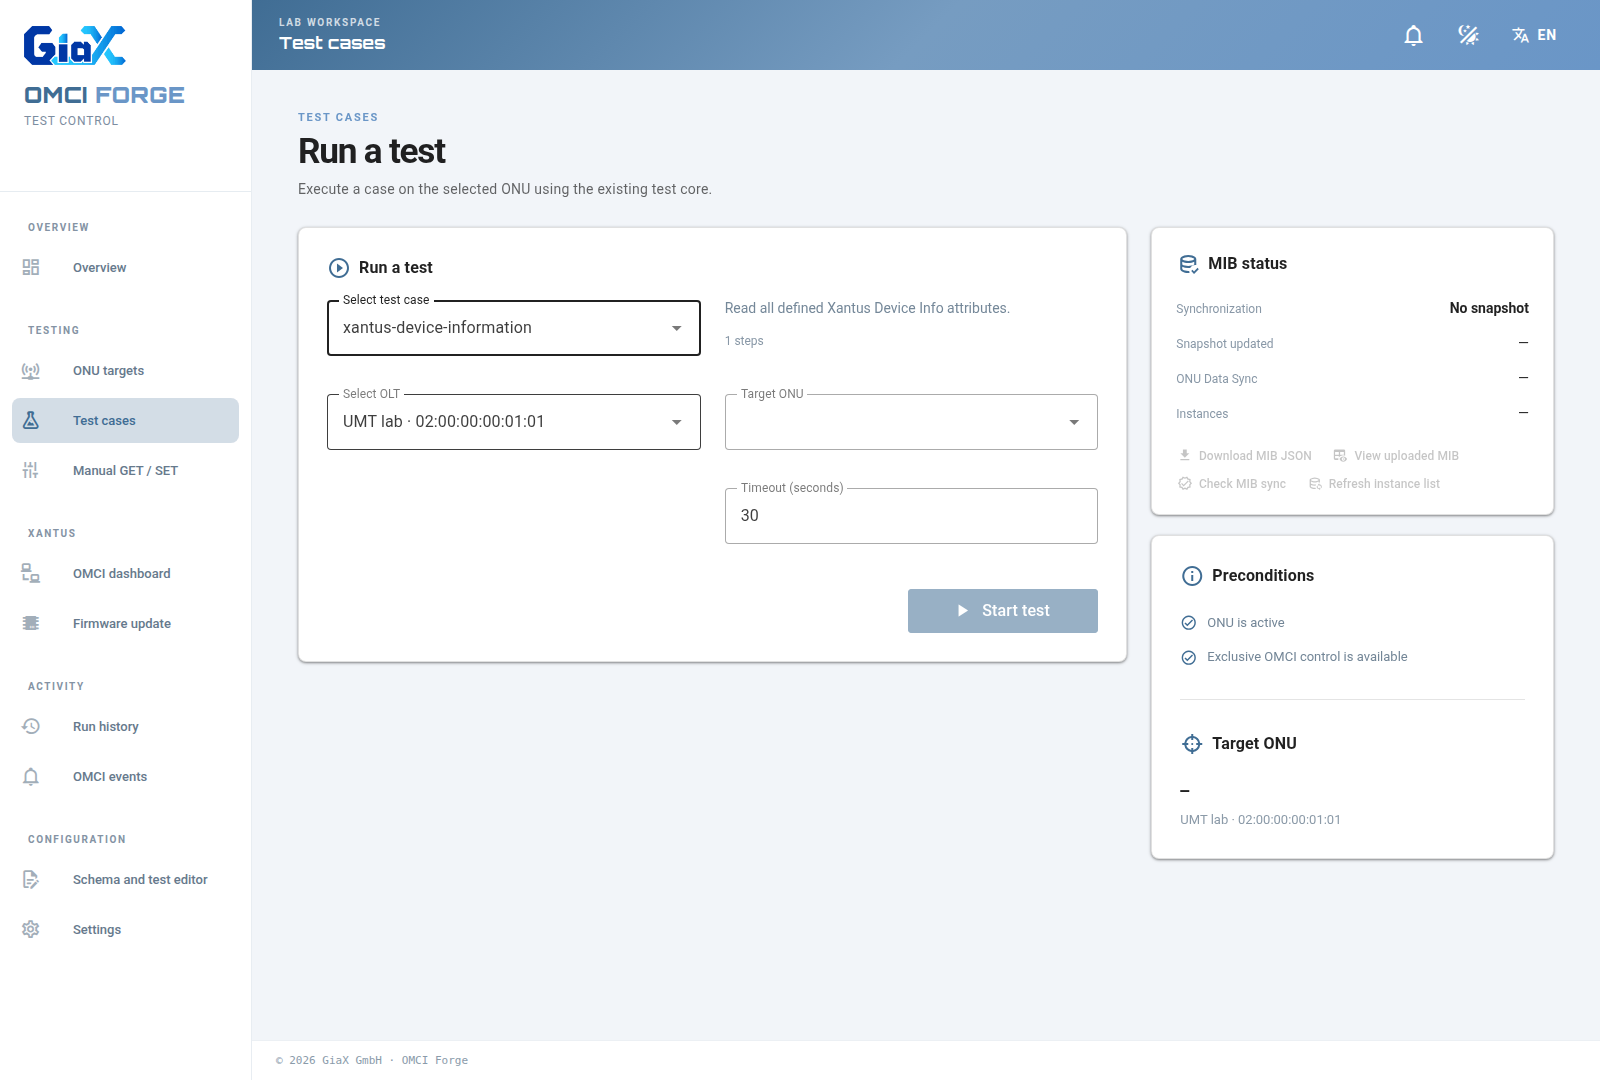Switch language with the EN translate button

pos(1534,35)
